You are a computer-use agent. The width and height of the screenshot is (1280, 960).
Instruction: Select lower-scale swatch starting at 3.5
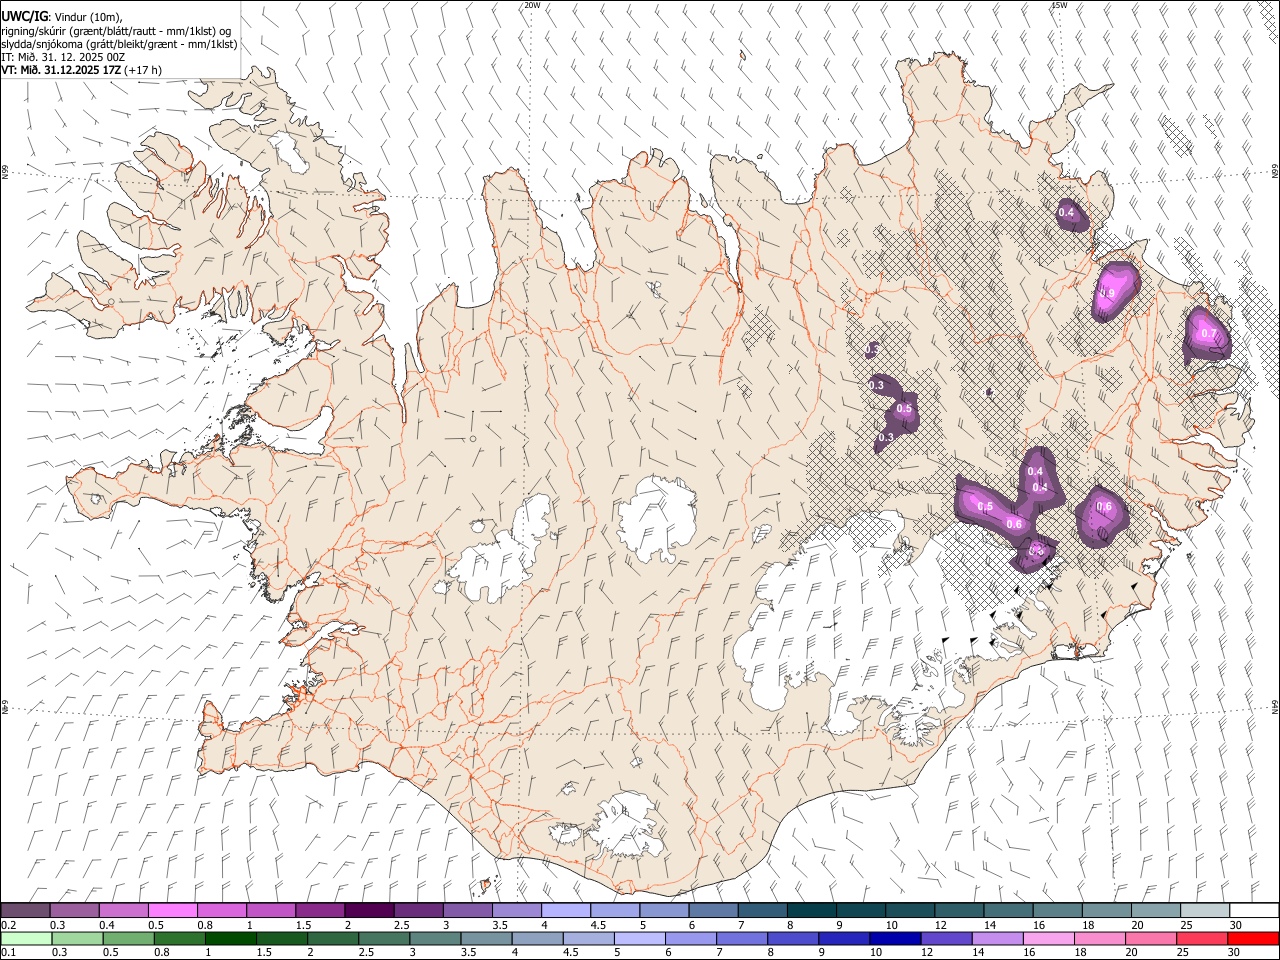pos(486,939)
